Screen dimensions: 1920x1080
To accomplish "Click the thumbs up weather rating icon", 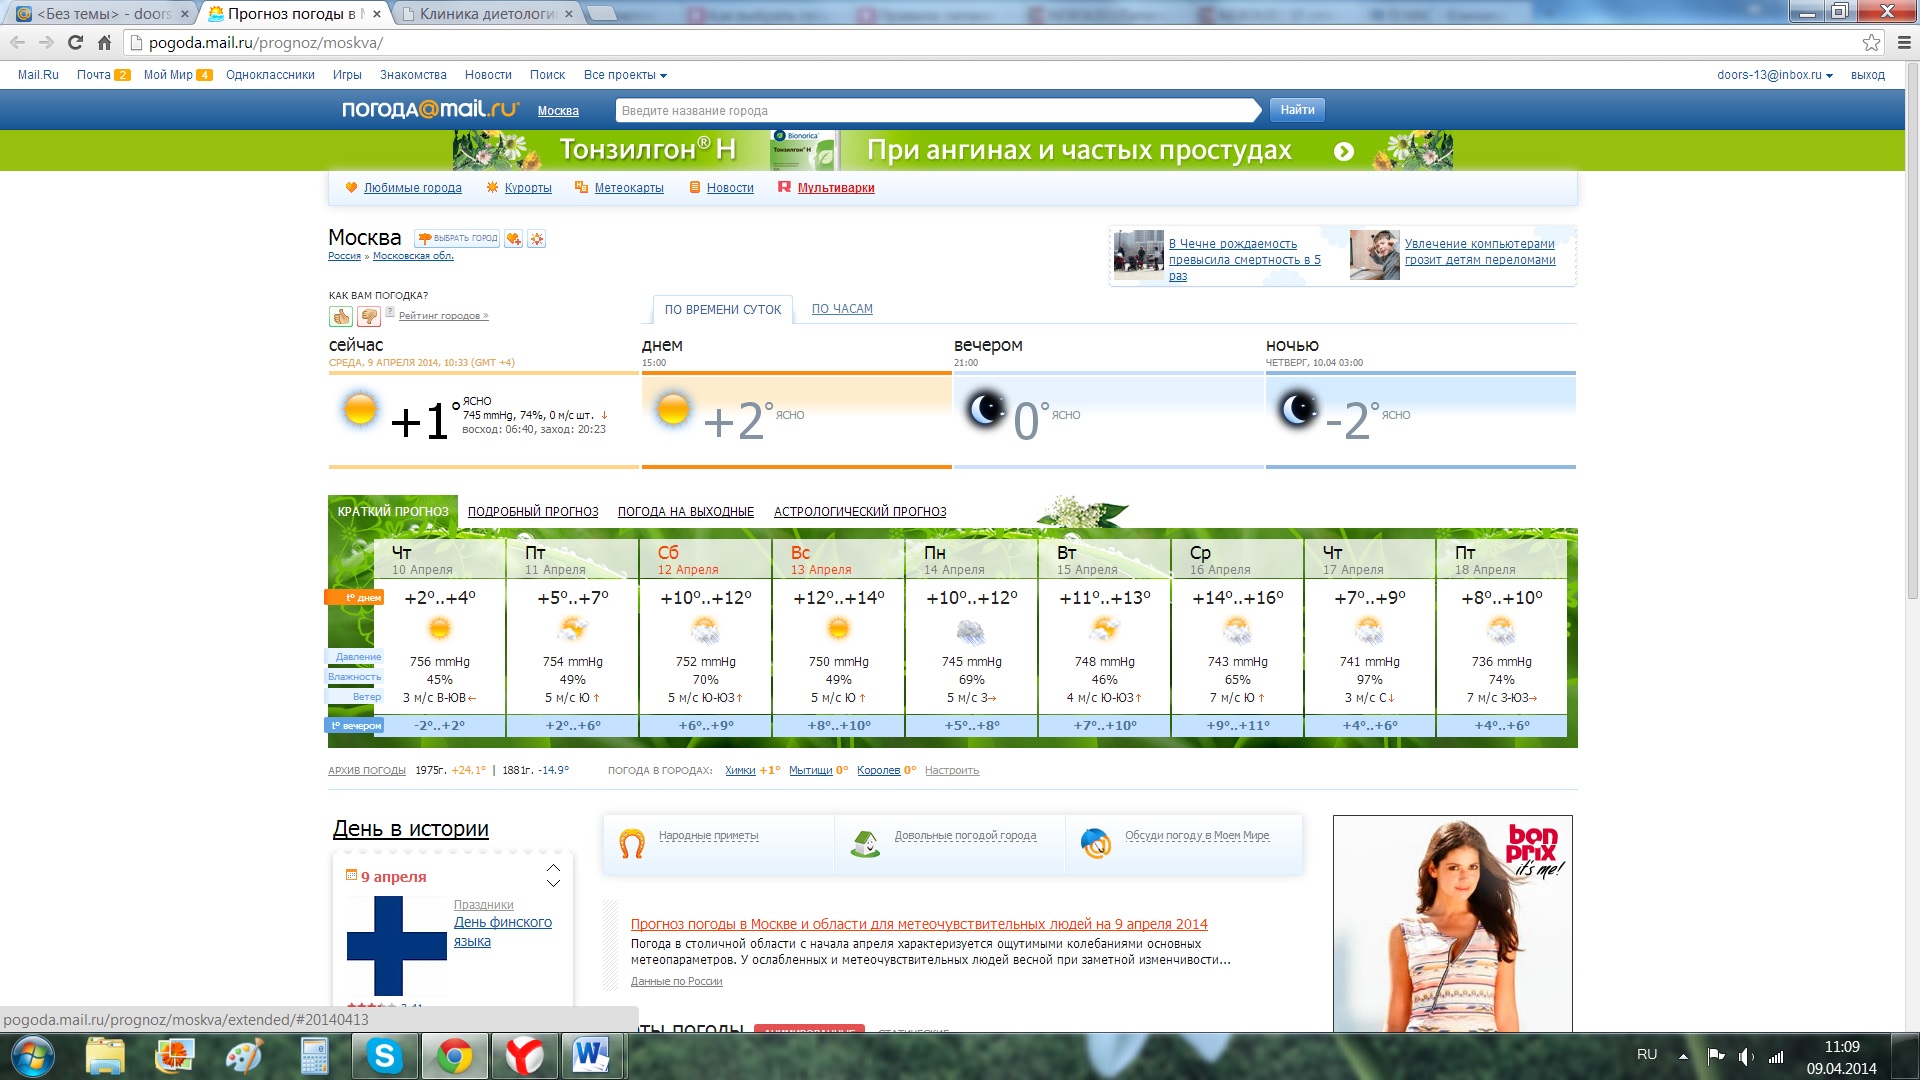I will tap(341, 317).
